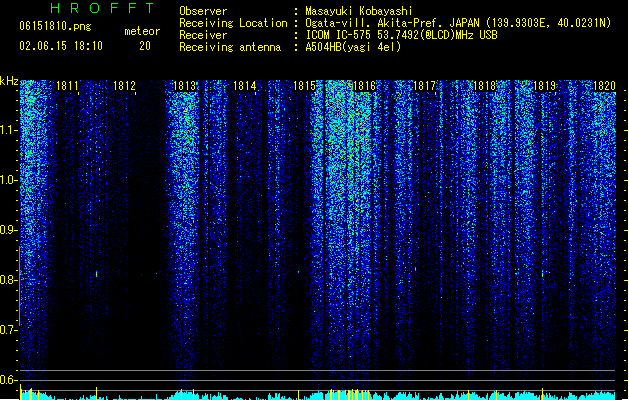Select the file name 06151810.png
Screen dimensions: 629x400
pos(55,26)
